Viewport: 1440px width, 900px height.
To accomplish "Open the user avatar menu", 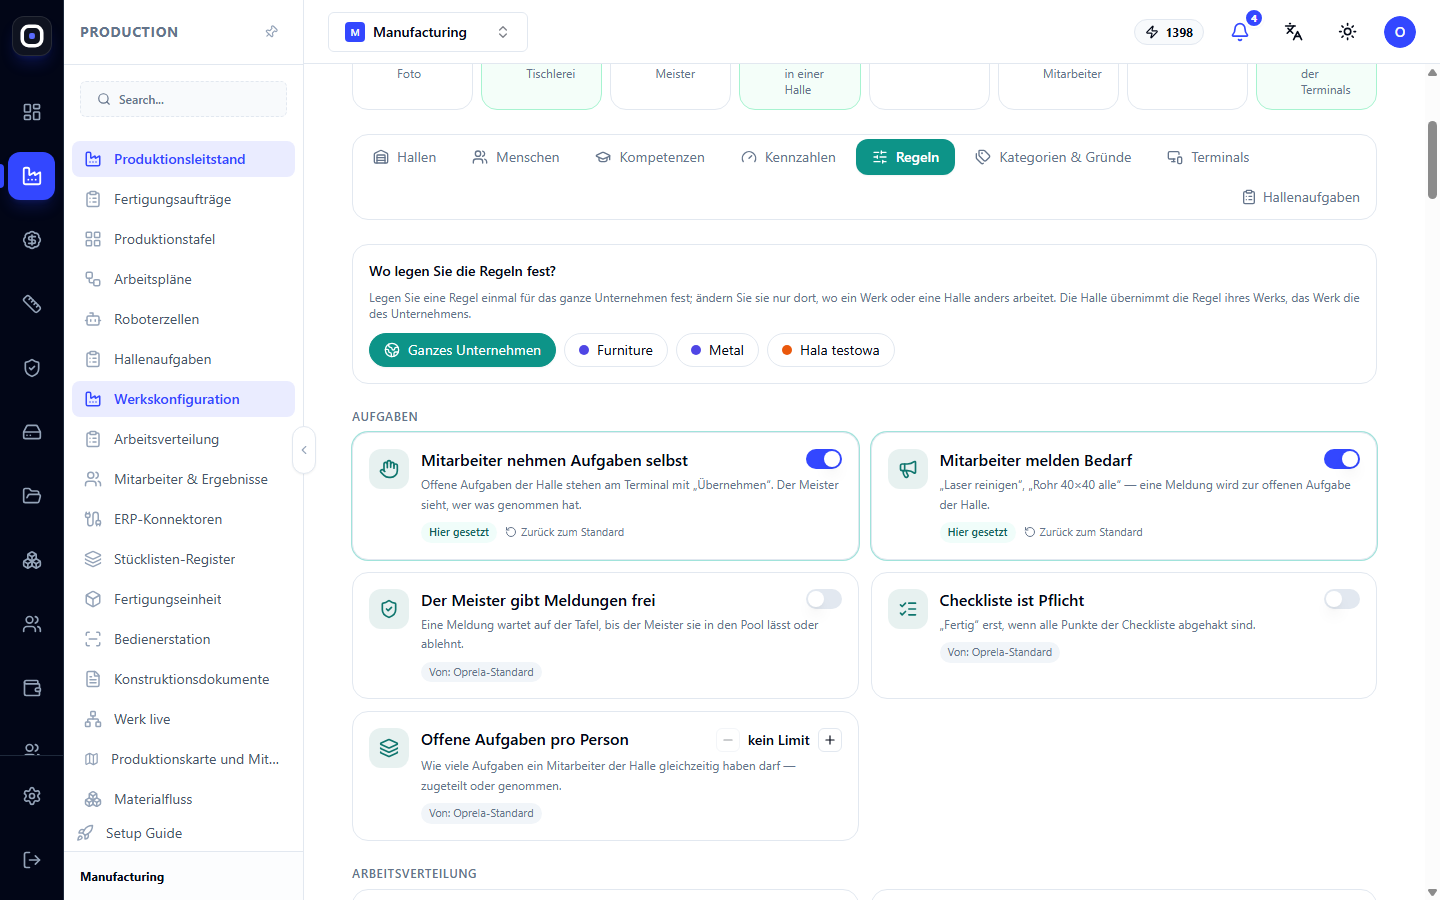I will click(x=1400, y=32).
